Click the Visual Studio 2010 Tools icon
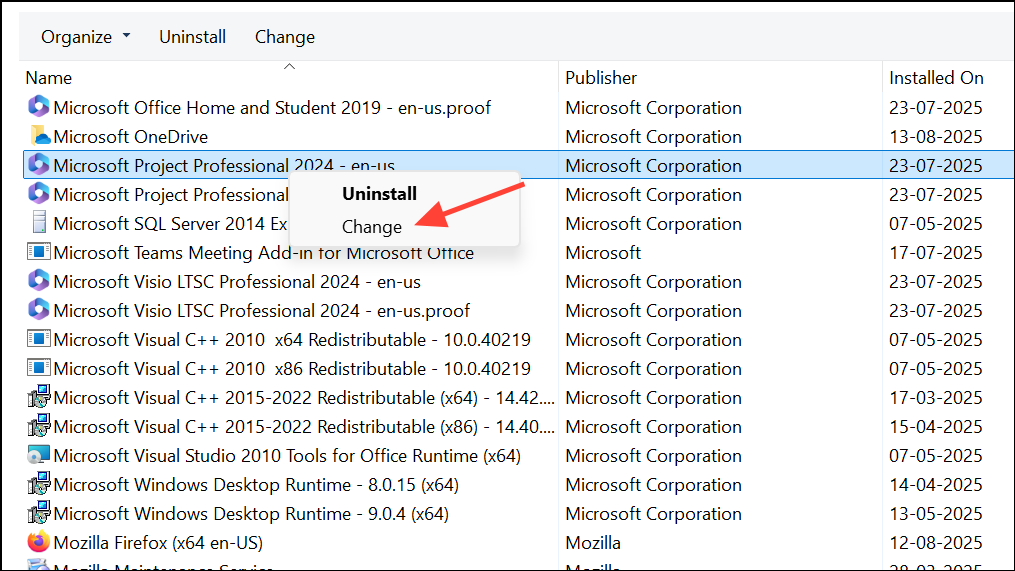 pyautogui.click(x=39, y=456)
